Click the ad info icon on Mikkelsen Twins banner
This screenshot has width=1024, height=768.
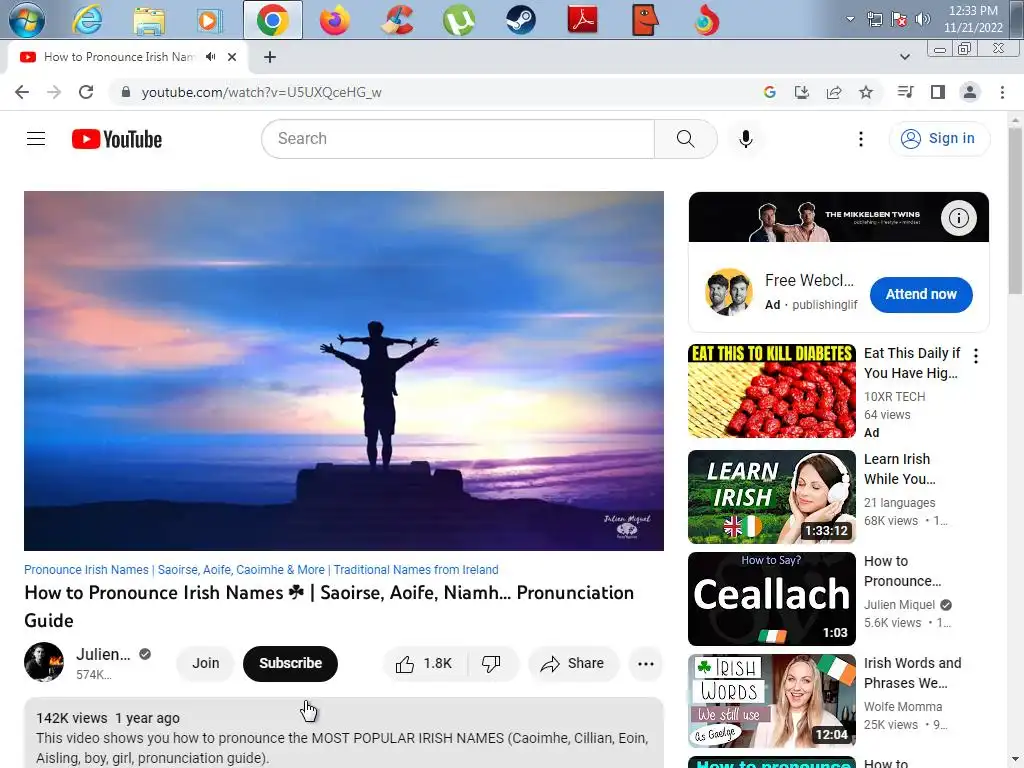click(959, 217)
